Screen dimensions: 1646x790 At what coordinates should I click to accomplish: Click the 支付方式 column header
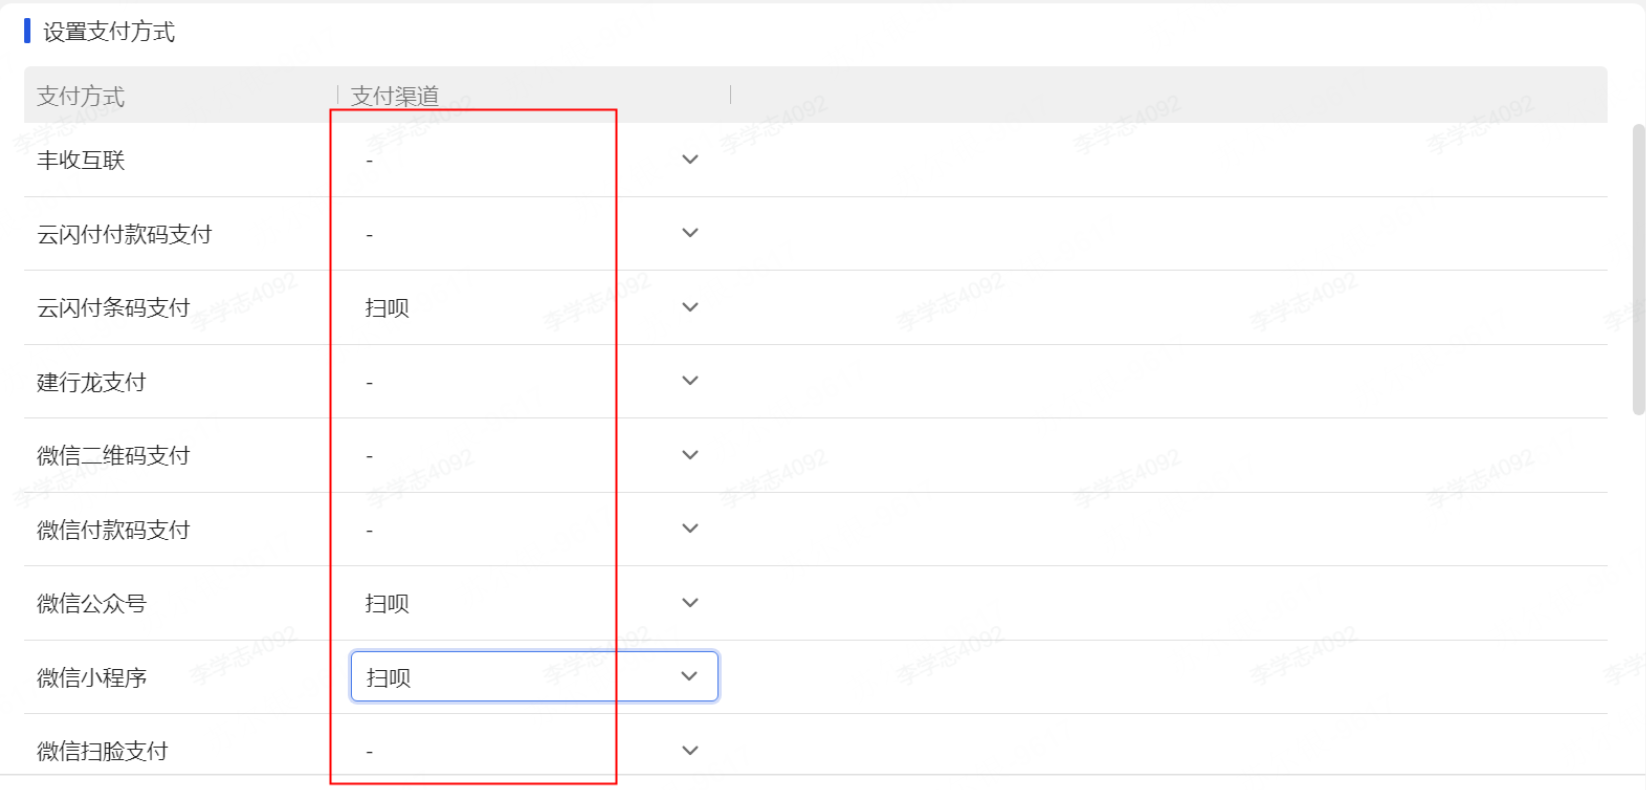point(81,96)
